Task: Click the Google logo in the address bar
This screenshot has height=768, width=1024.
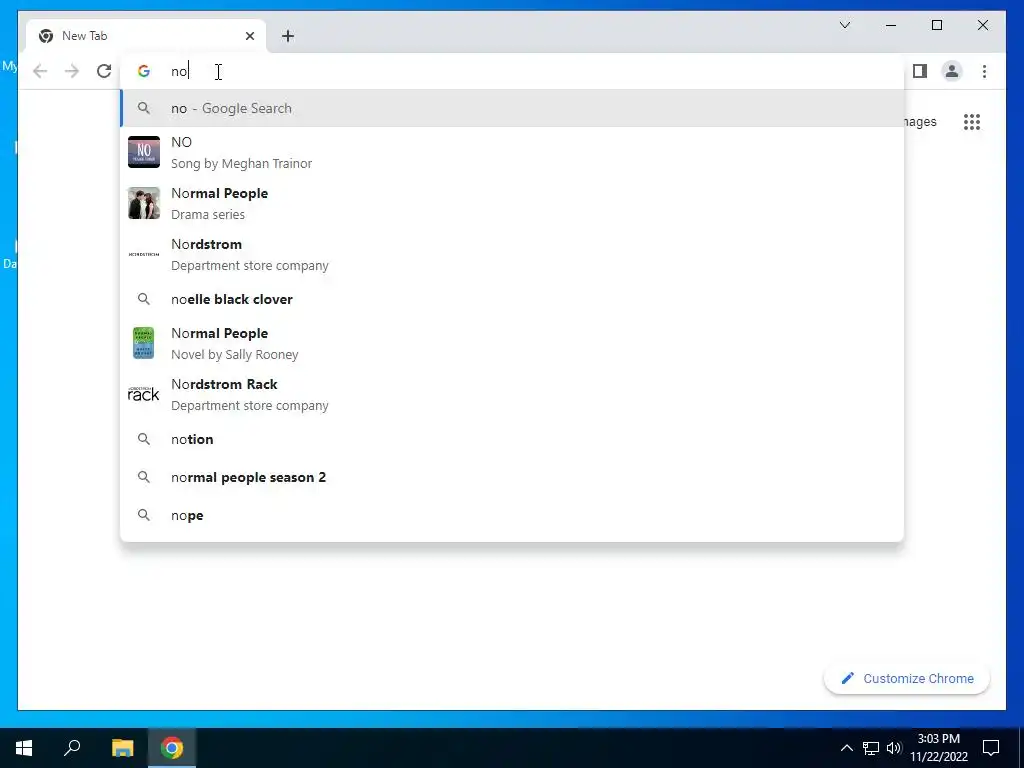Action: [144, 71]
